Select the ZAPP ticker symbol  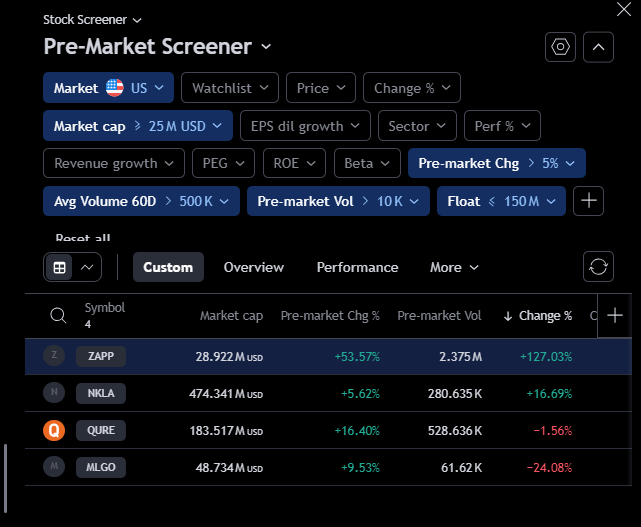101,356
